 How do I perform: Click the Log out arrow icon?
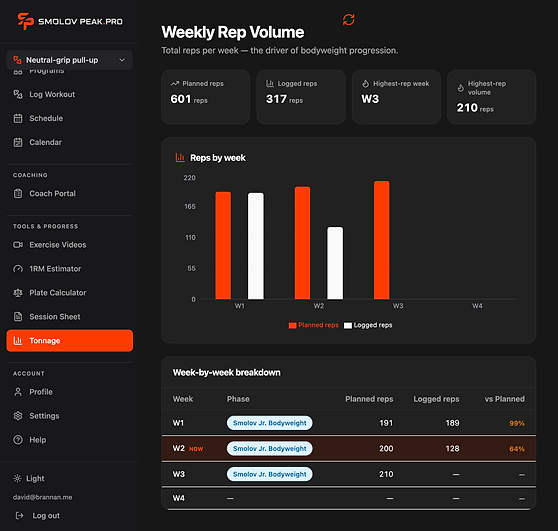(x=19, y=515)
